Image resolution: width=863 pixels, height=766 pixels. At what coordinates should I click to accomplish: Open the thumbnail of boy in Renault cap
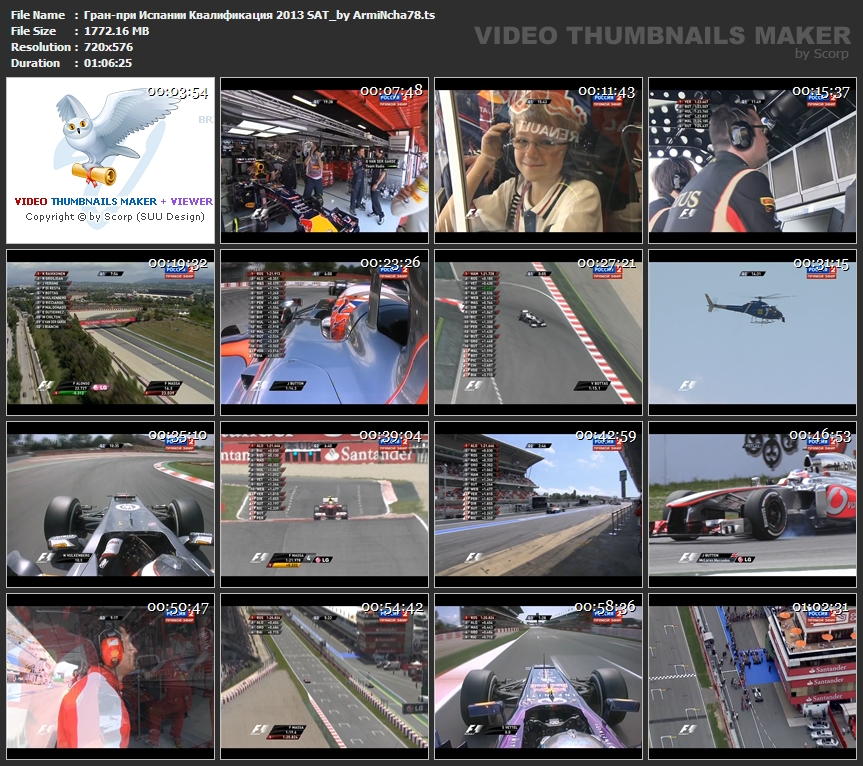[538, 160]
